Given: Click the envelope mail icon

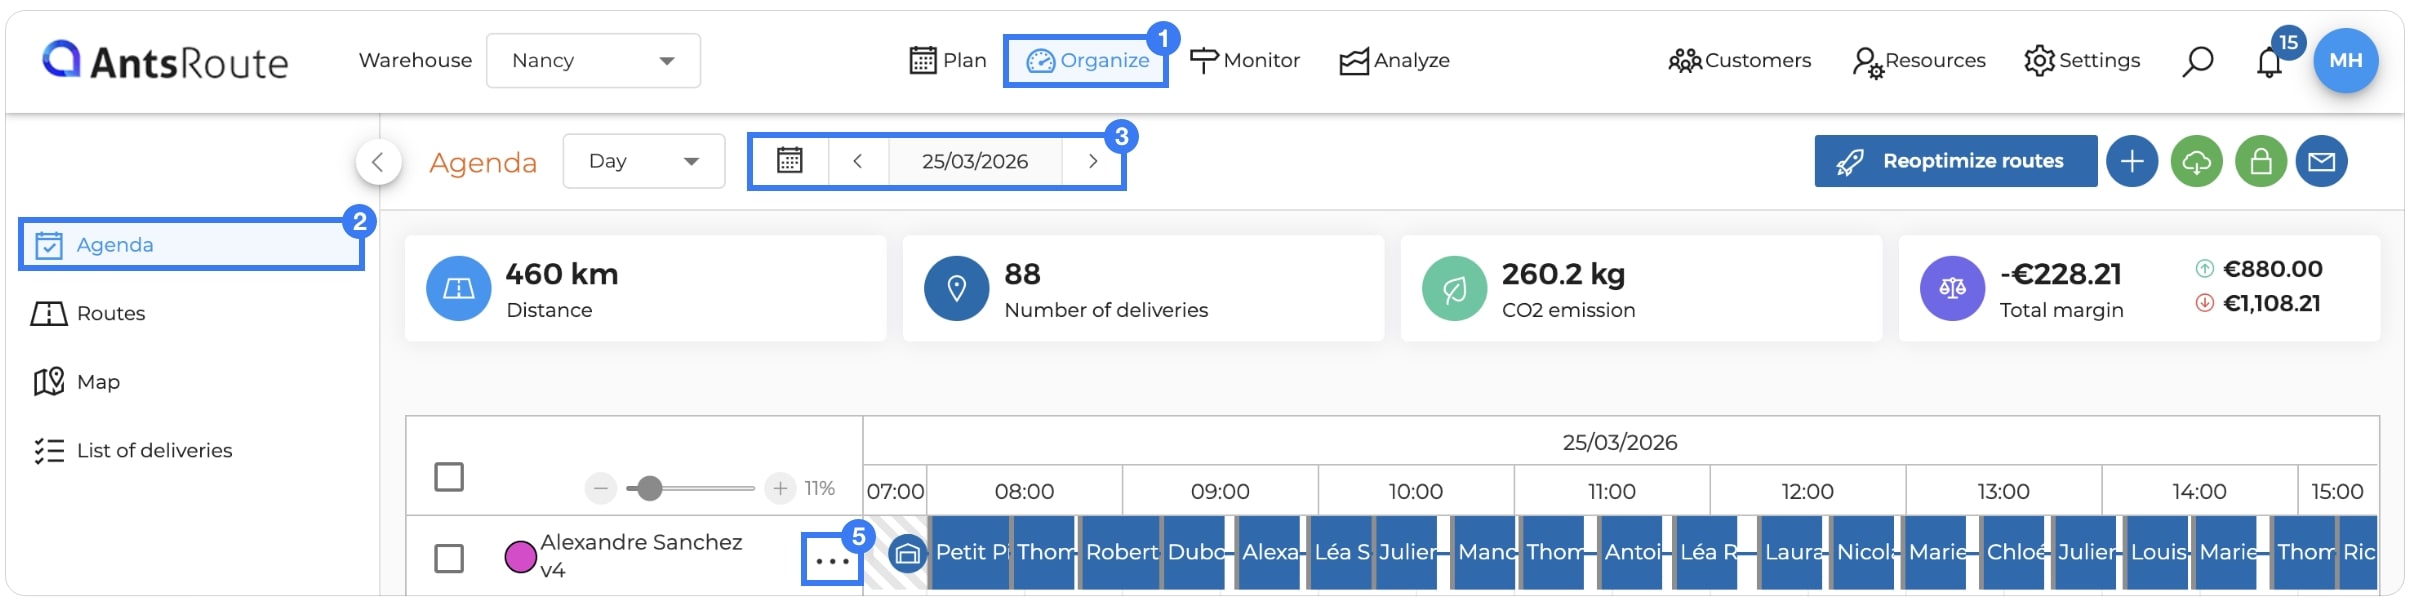Looking at the screenshot, I should click(x=2321, y=161).
